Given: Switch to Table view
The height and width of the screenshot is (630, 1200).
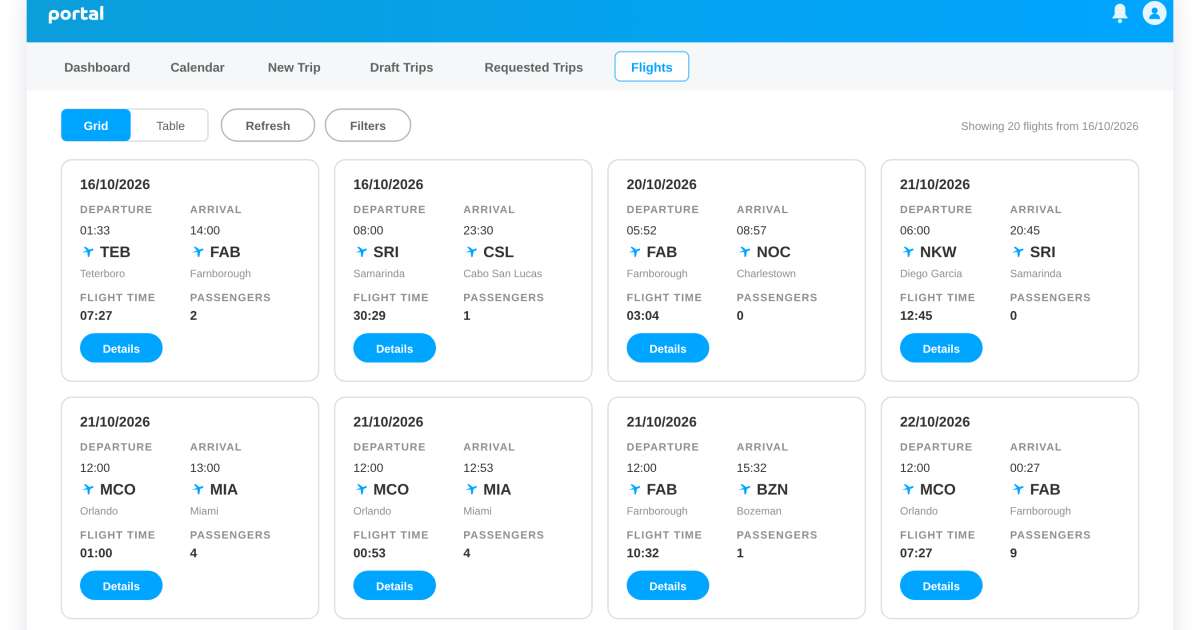Looking at the screenshot, I should 170,125.
